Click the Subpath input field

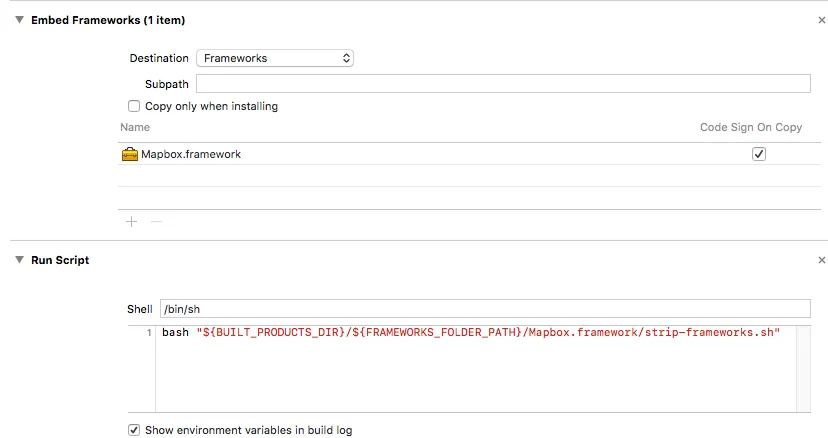click(503, 84)
